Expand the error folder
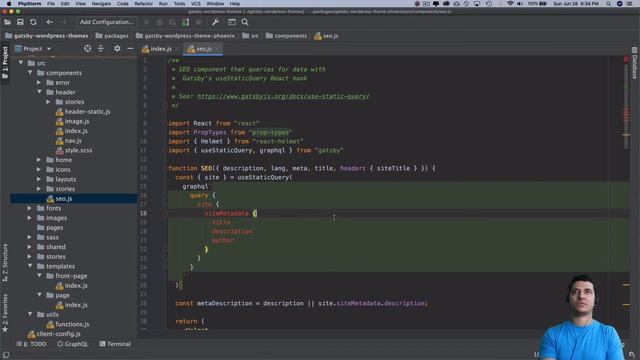The width and height of the screenshot is (640, 360). pyautogui.click(x=39, y=82)
